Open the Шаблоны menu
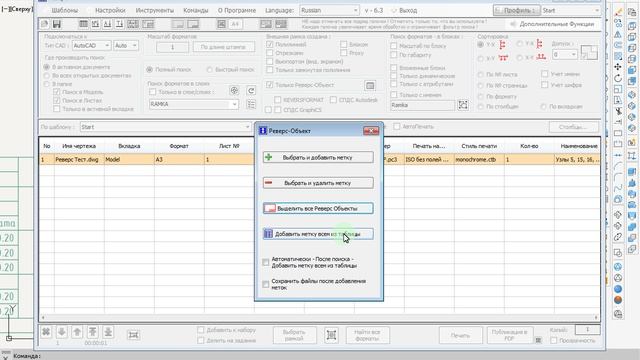The image size is (640, 360). click(x=65, y=10)
